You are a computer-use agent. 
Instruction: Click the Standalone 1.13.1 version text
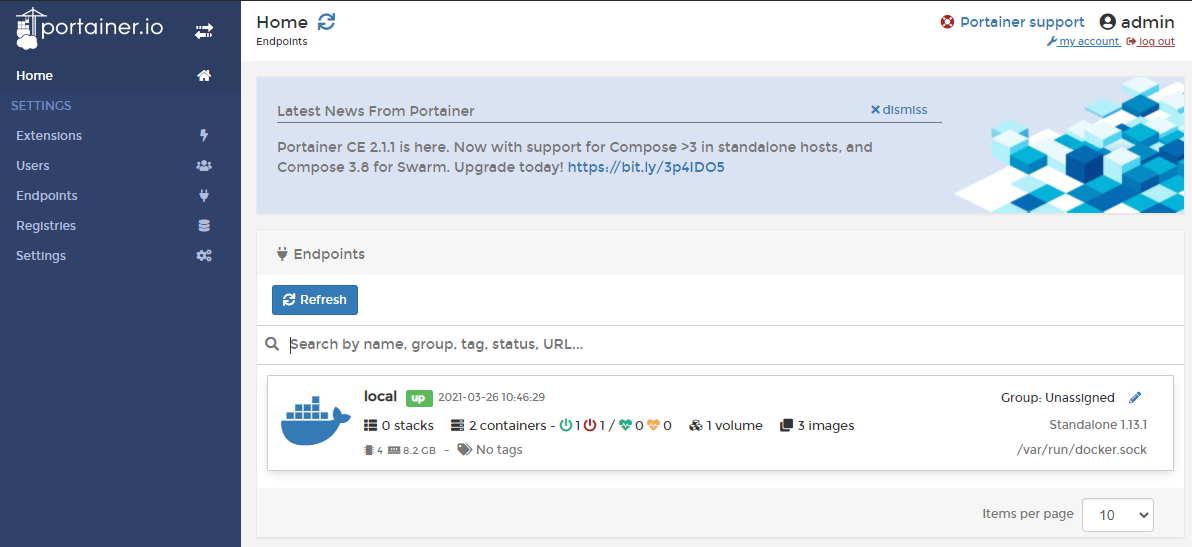[x=1098, y=425]
